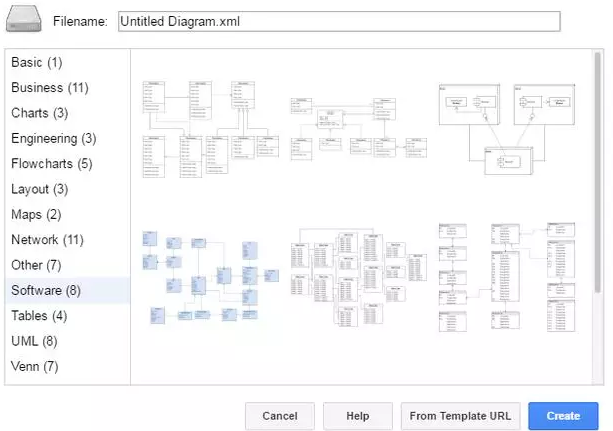Pick the top-left class diagram template
This screenshot has height=431, width=613.
(206, 129)
